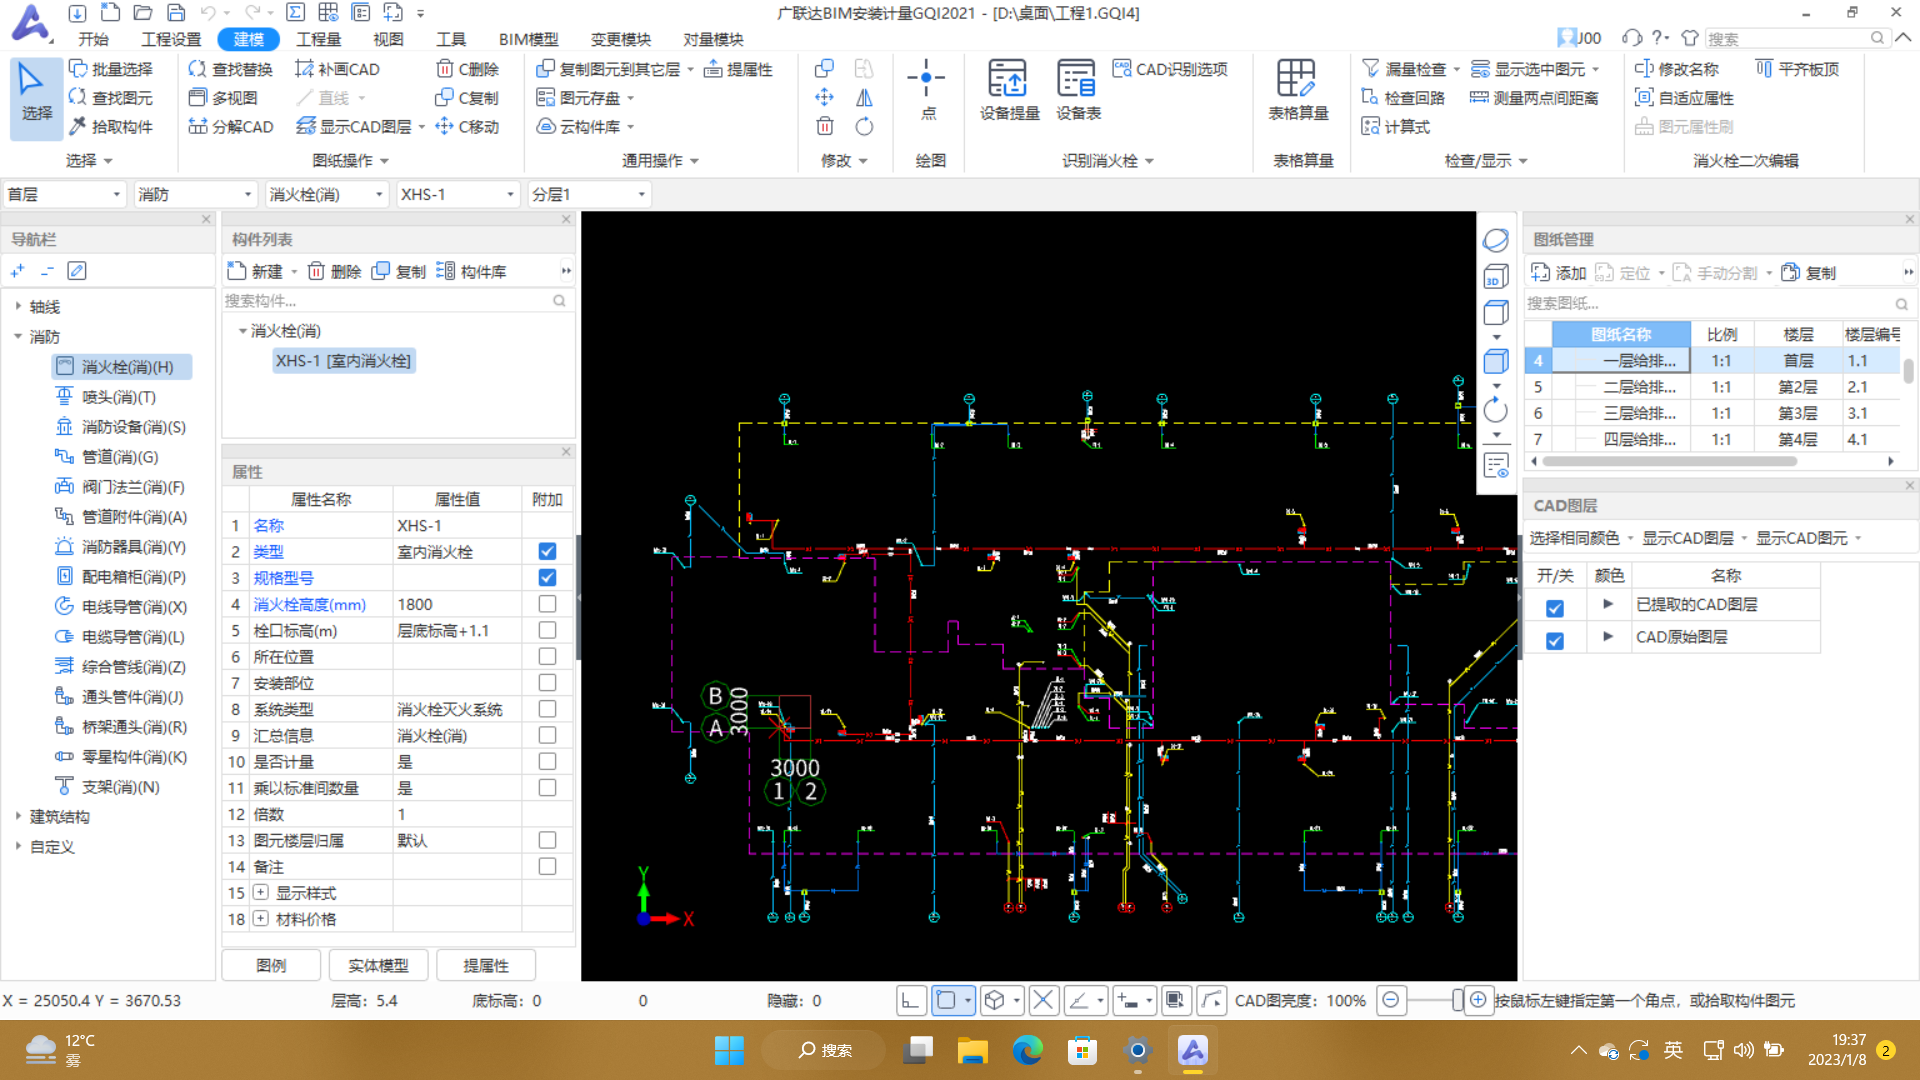Expand the 显示样式 attribute row
1920x1080 pixels.
point(261,893)
